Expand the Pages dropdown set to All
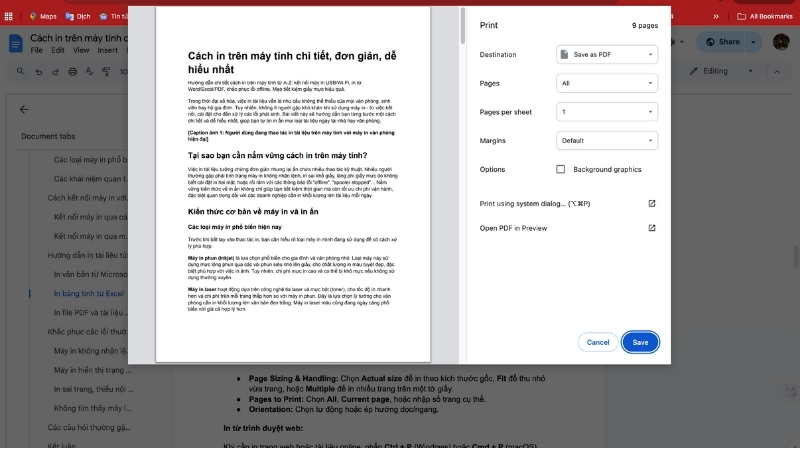The image size is (800, 450). coord(606,84)
